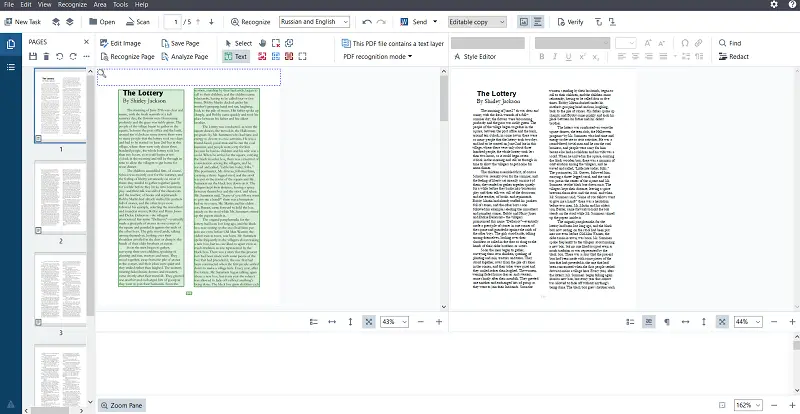Screen dimensions: 800x414
Task: Open the Pages panel more options ellipsis
Action: click(86, 56)
